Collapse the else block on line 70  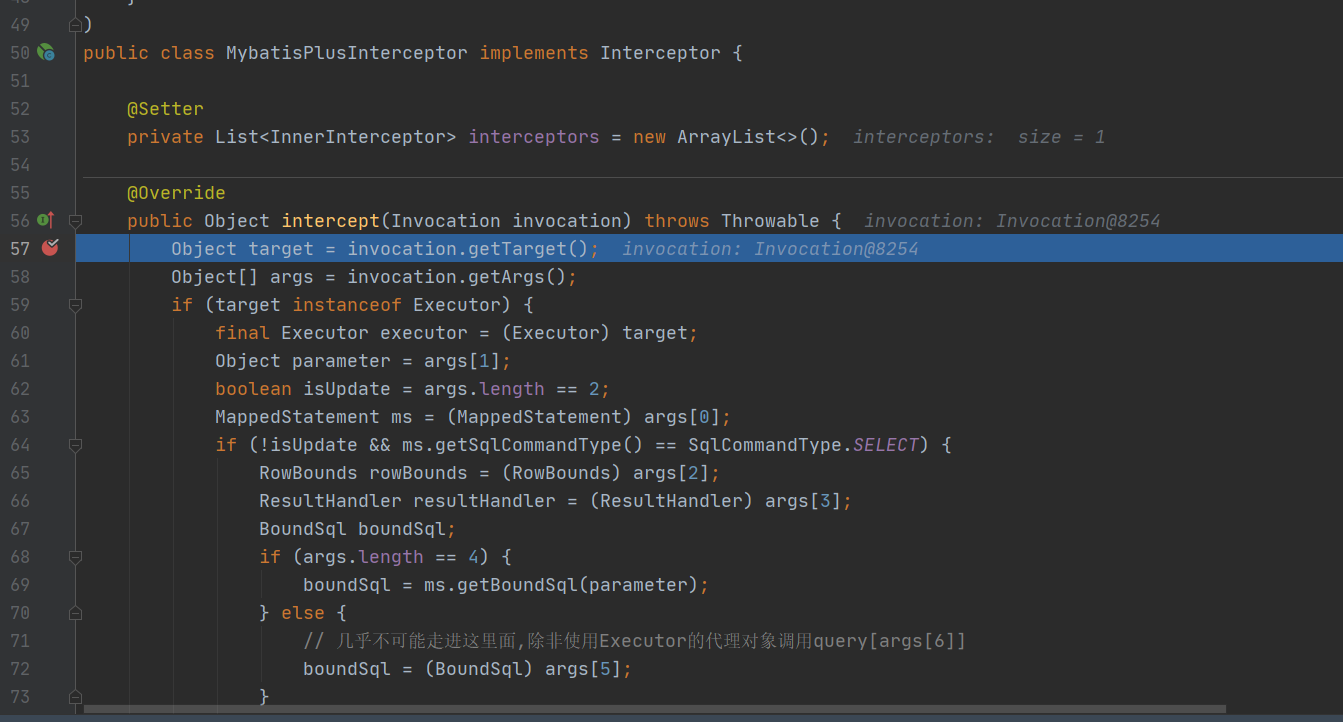click(75, 612)
